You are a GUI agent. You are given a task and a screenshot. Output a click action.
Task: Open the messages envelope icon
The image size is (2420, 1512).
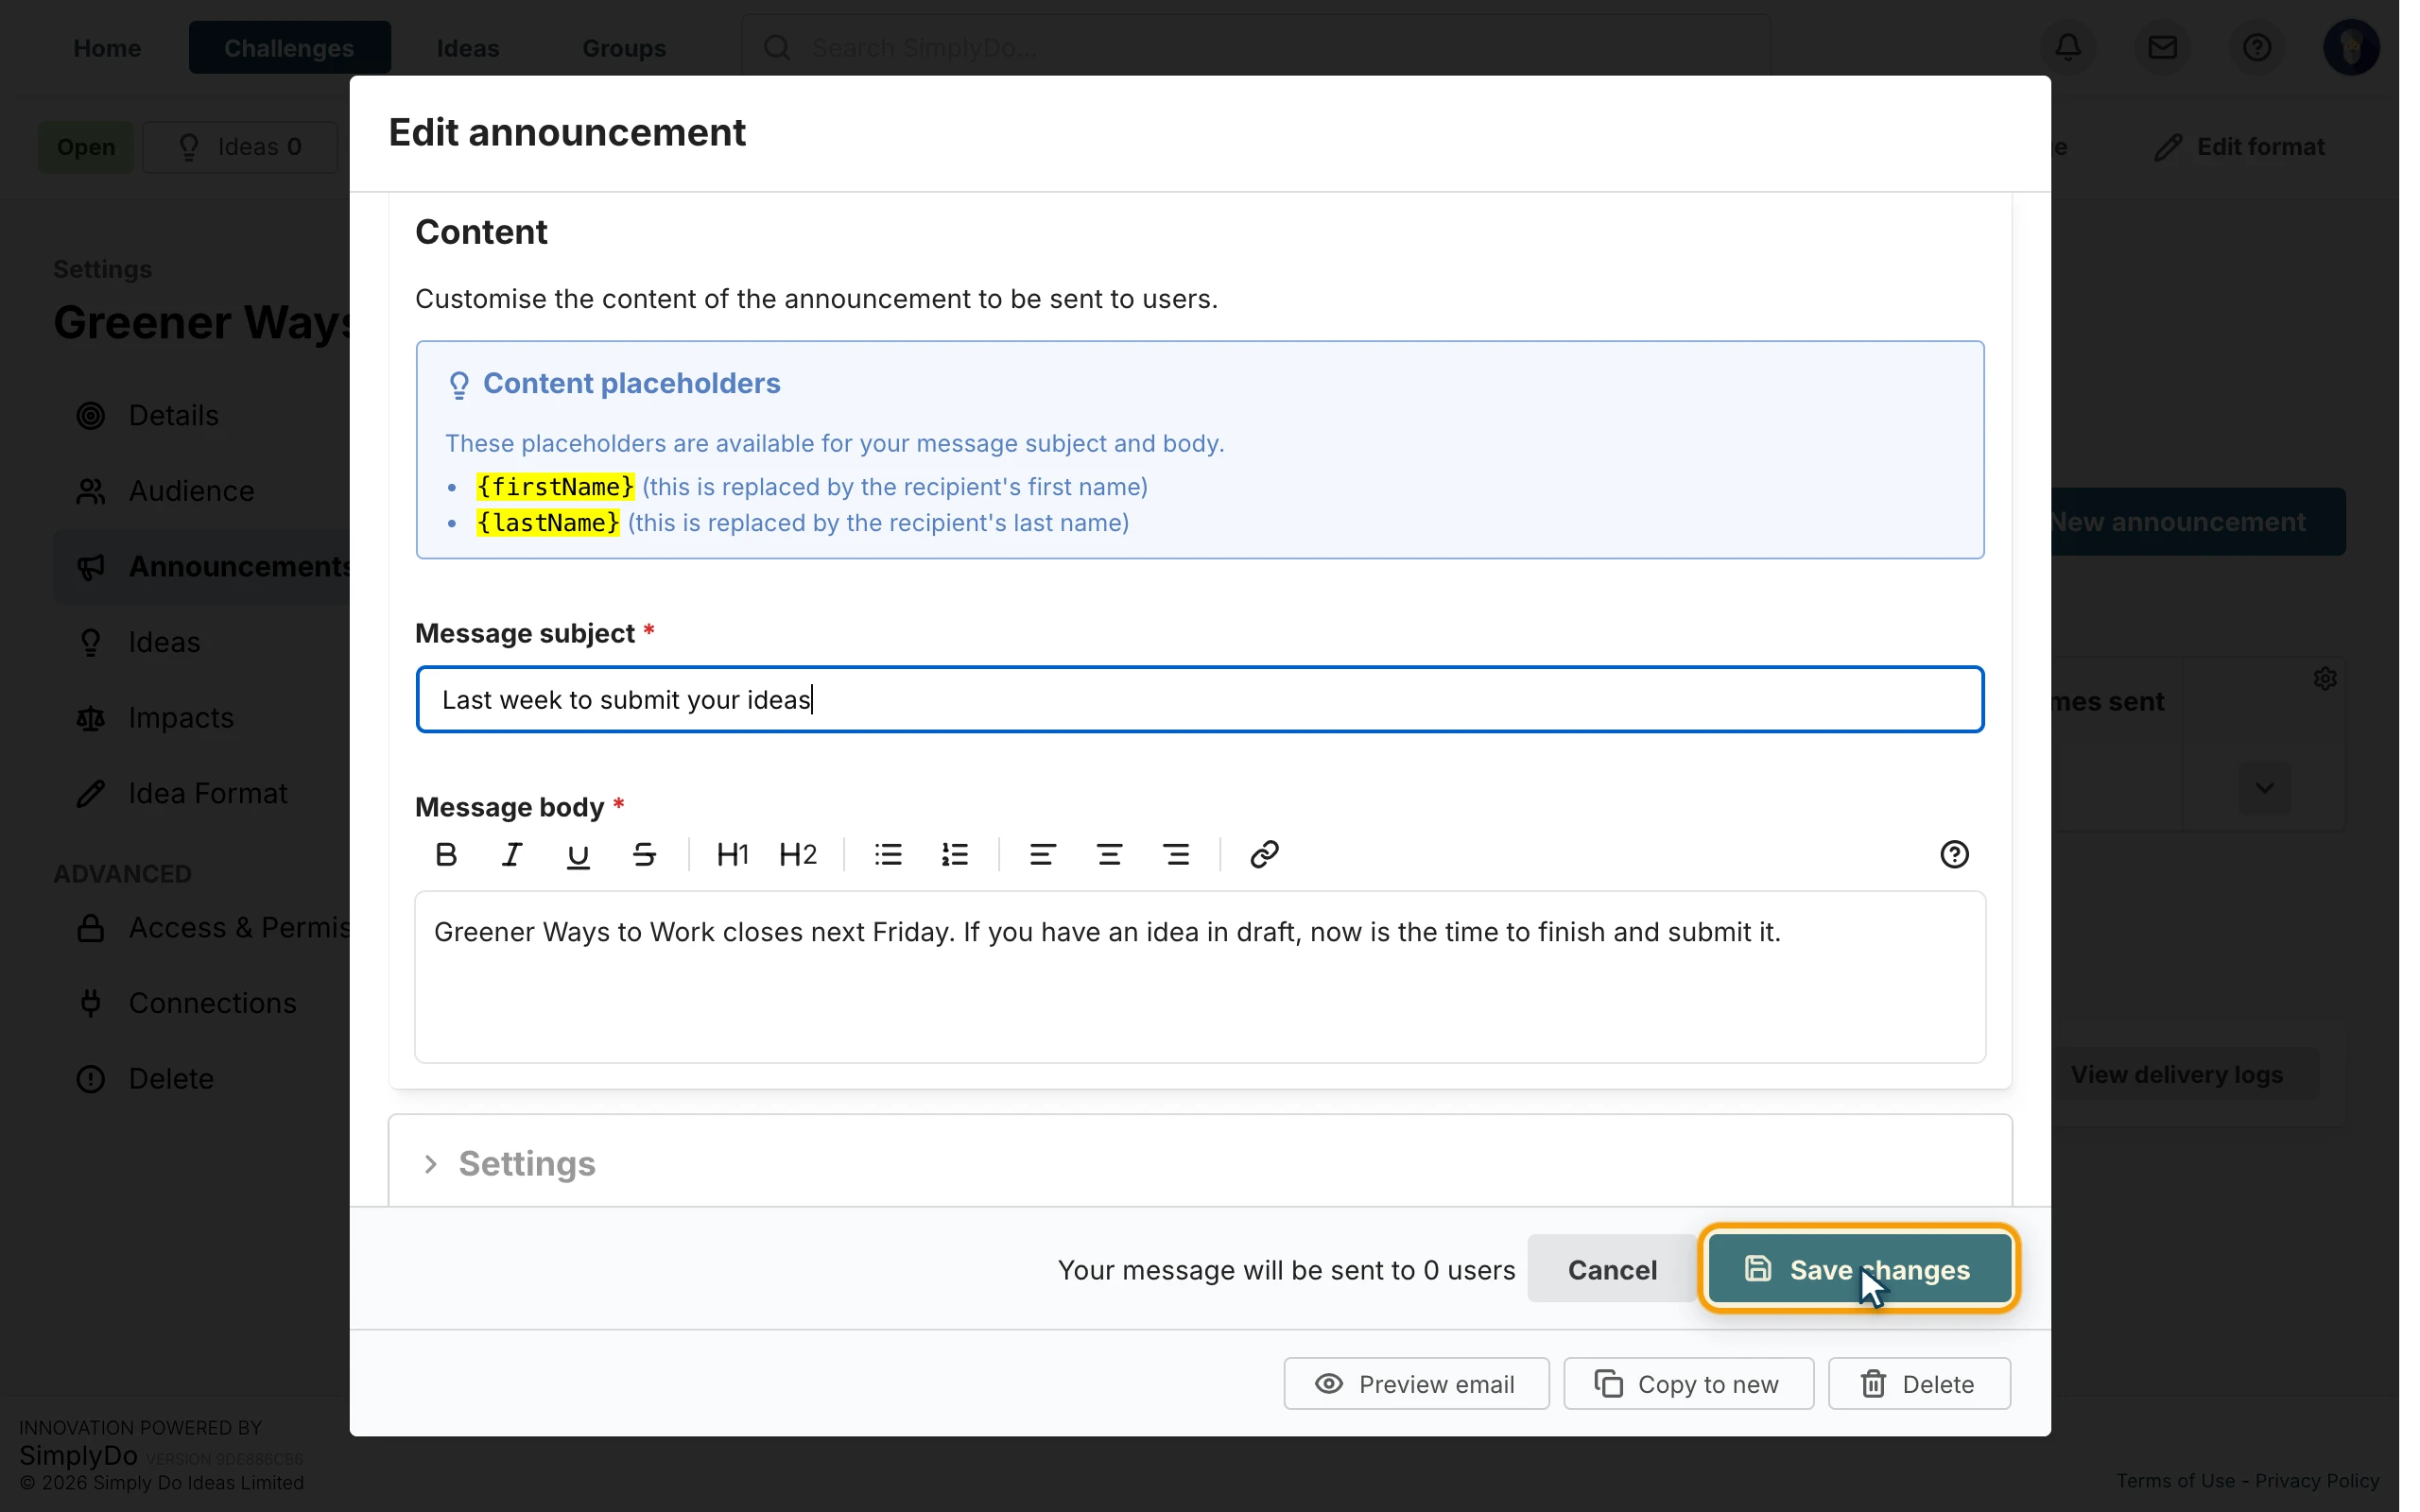[2162, 47]
